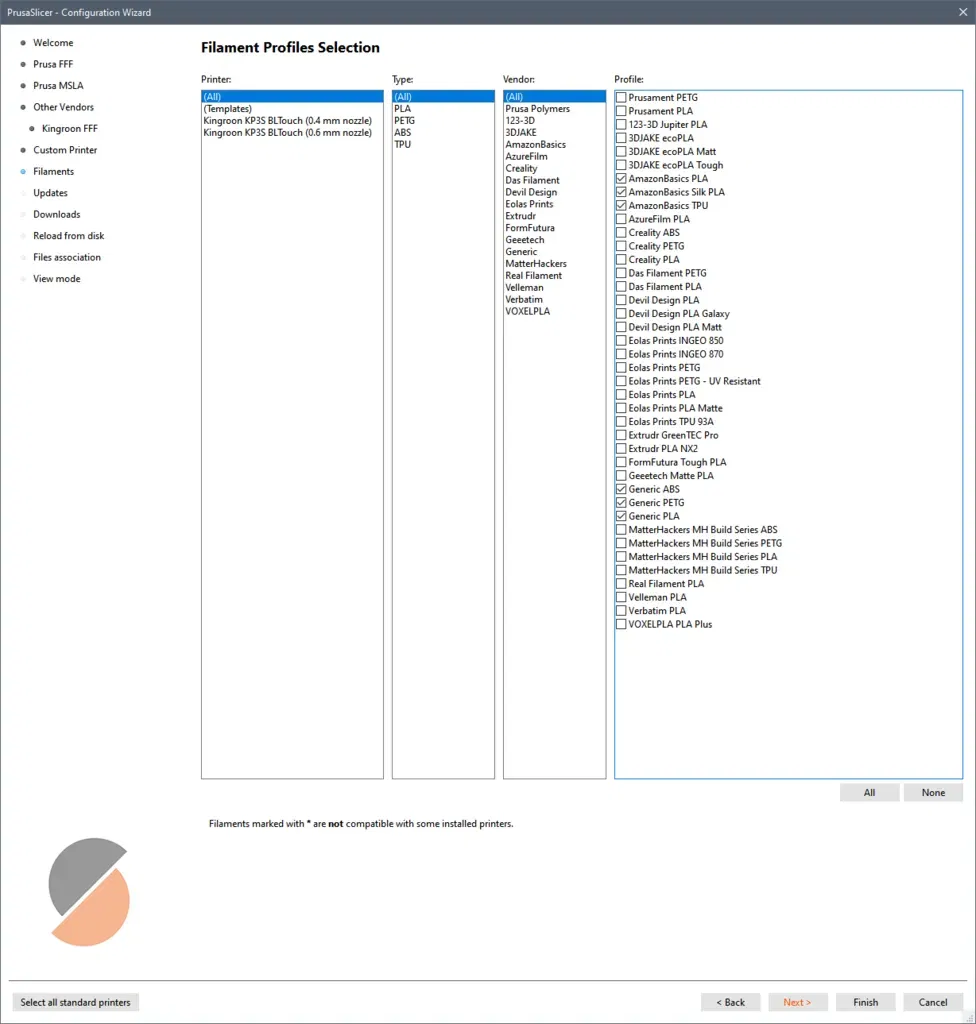Close the Configuration Wizard window
This screenshot has height=1024, width=976.
(x=963, y=12)
